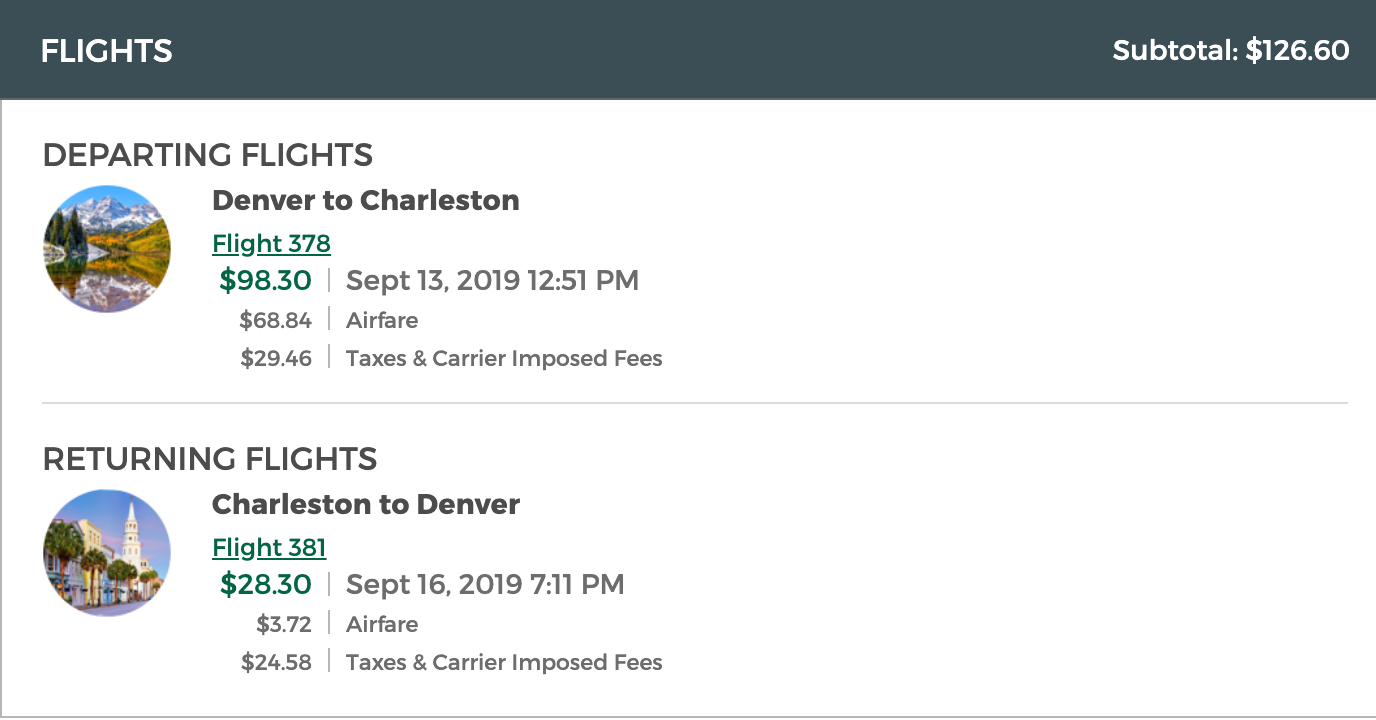This screenshot has height=720, width=1376.
Task: Select the Sept 16, 2019 7:11 PM date
Action: [x=485, y=585]
